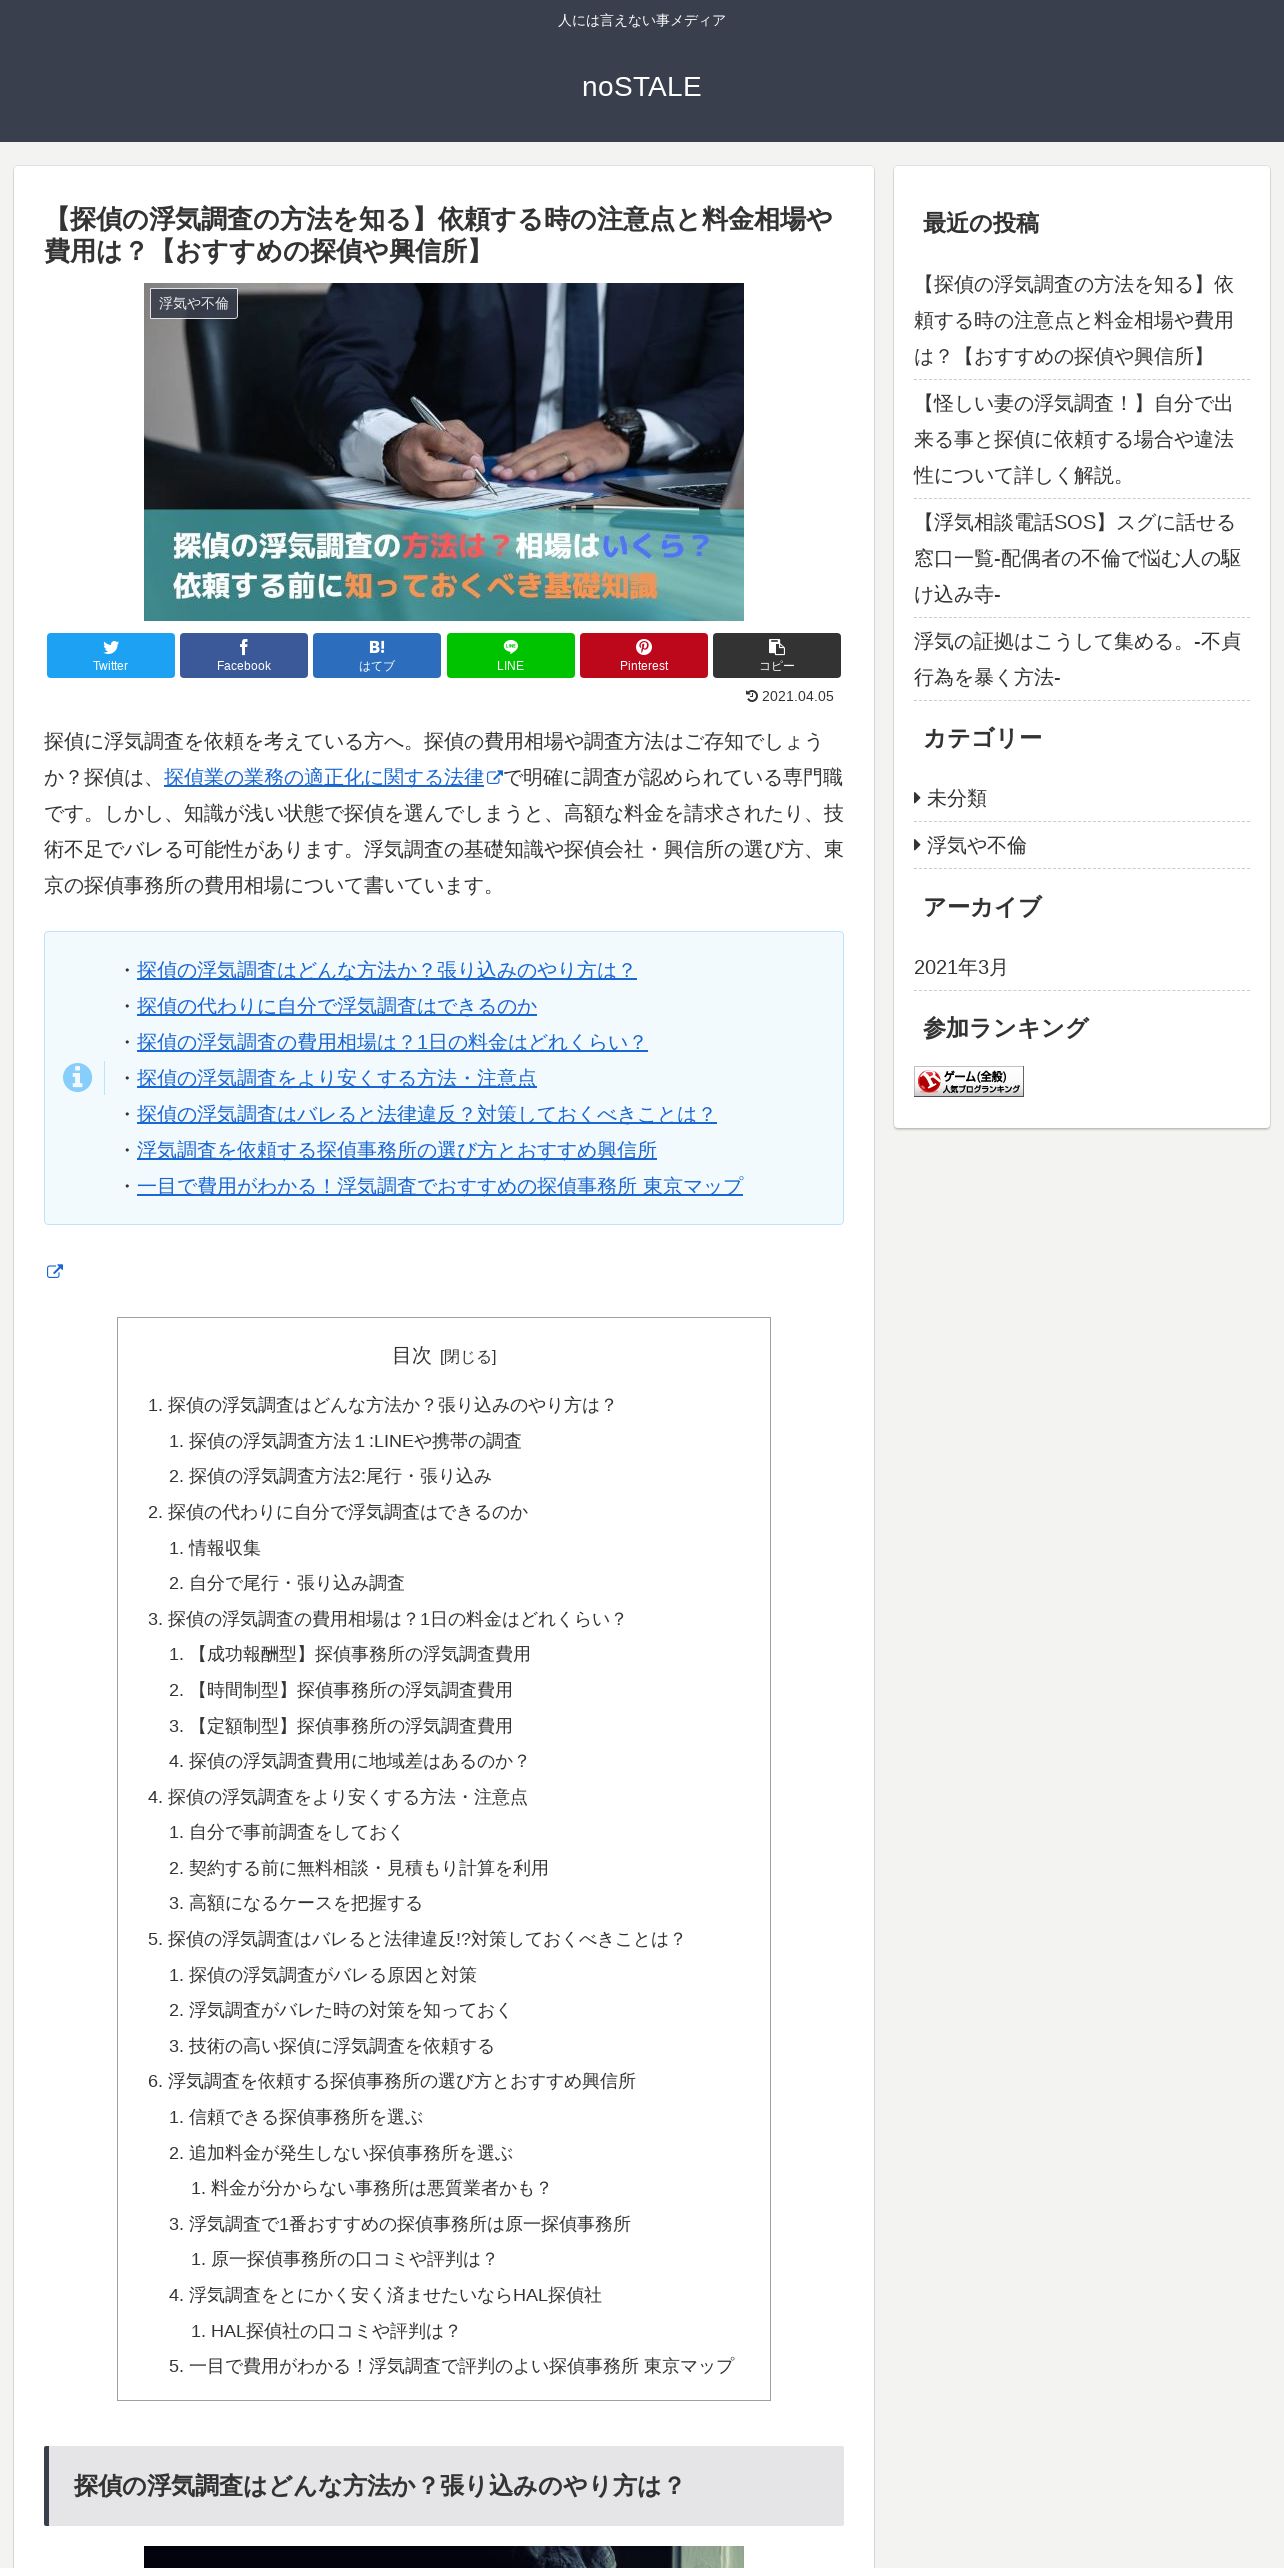The height and width of the screenshot is (2568, 1284).
Task: Go to TOC item 探偵の浮気調査がバレる原因と対策
Action: point(333,1975)
